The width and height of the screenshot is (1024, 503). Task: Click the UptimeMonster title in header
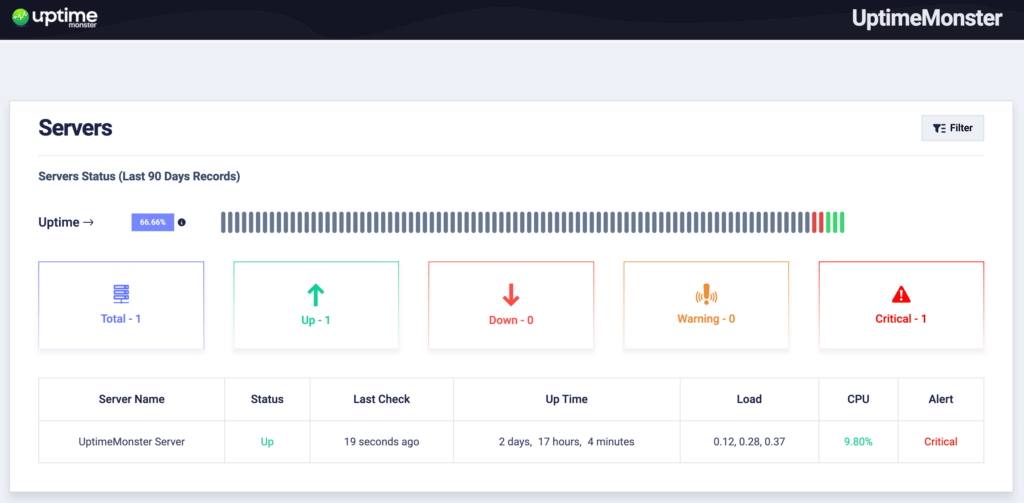[x=927, y=18]
